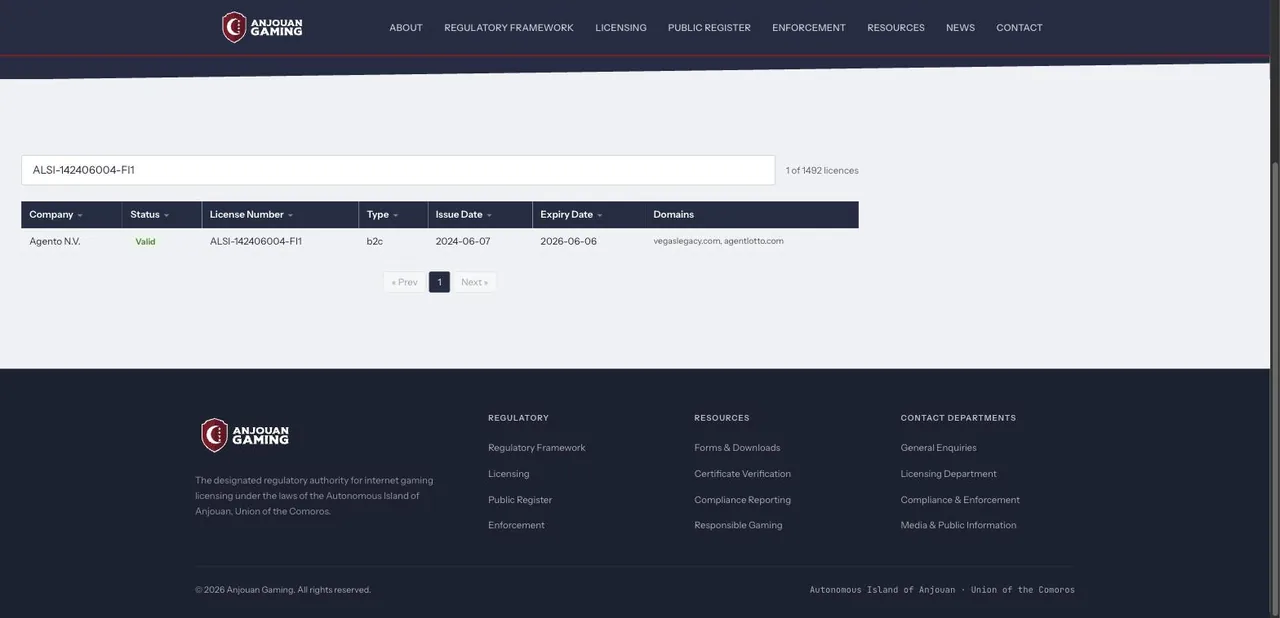Open the Licensing nav item
Screen dimensions: 1280x618
621,28
